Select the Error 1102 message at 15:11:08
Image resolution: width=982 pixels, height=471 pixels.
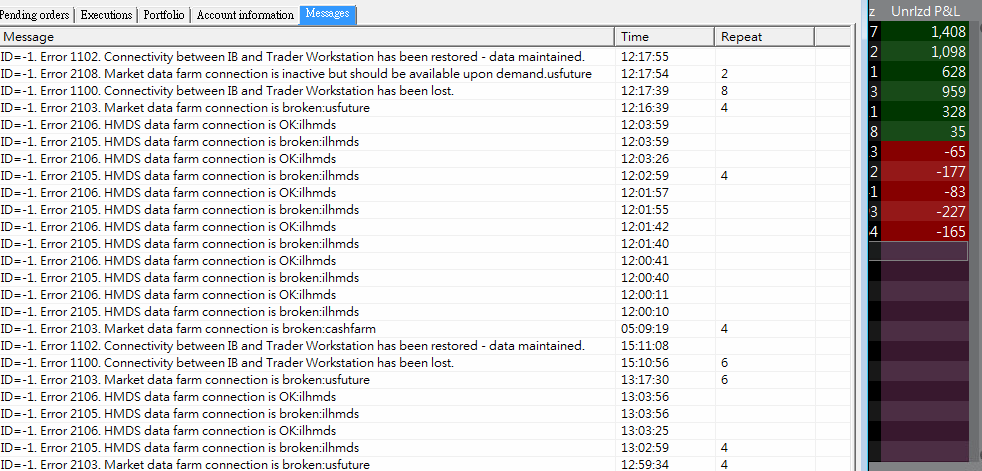pos(292,346)
